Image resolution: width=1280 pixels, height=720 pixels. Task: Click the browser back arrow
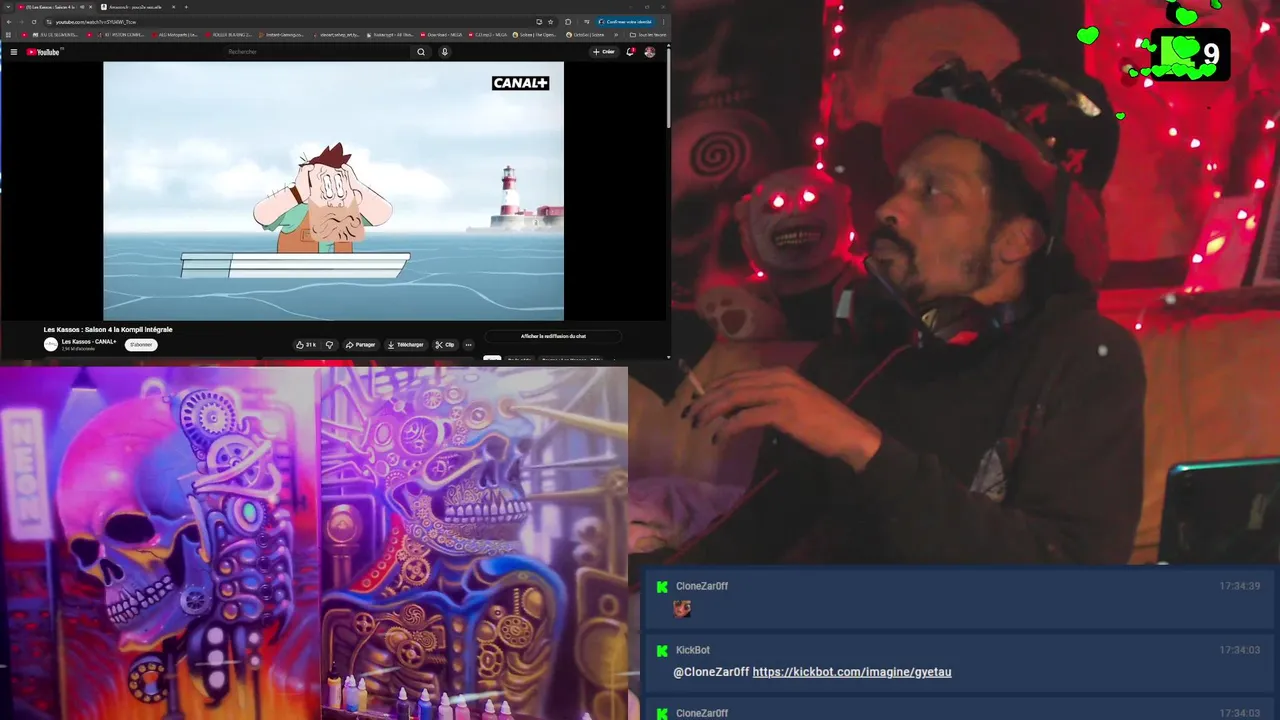point(9,22)
